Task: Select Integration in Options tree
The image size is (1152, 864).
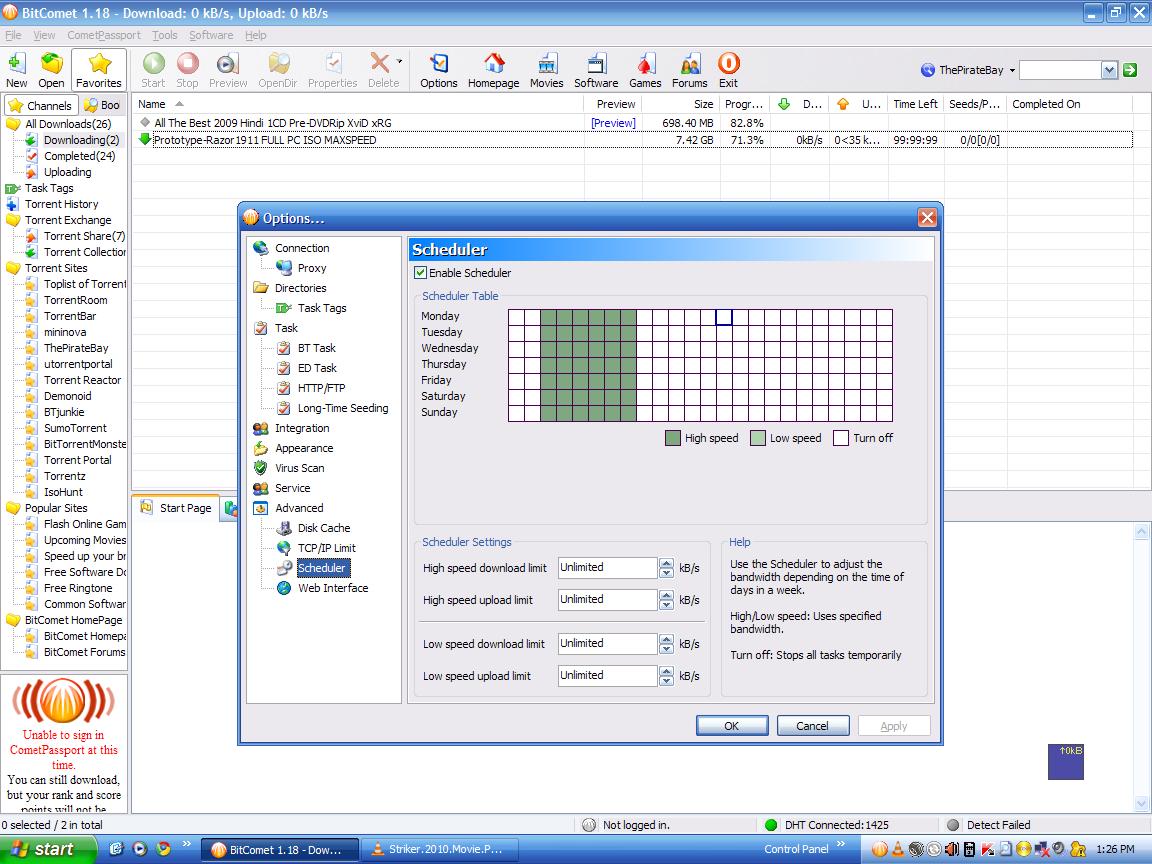Action: [x=302, y=428]
